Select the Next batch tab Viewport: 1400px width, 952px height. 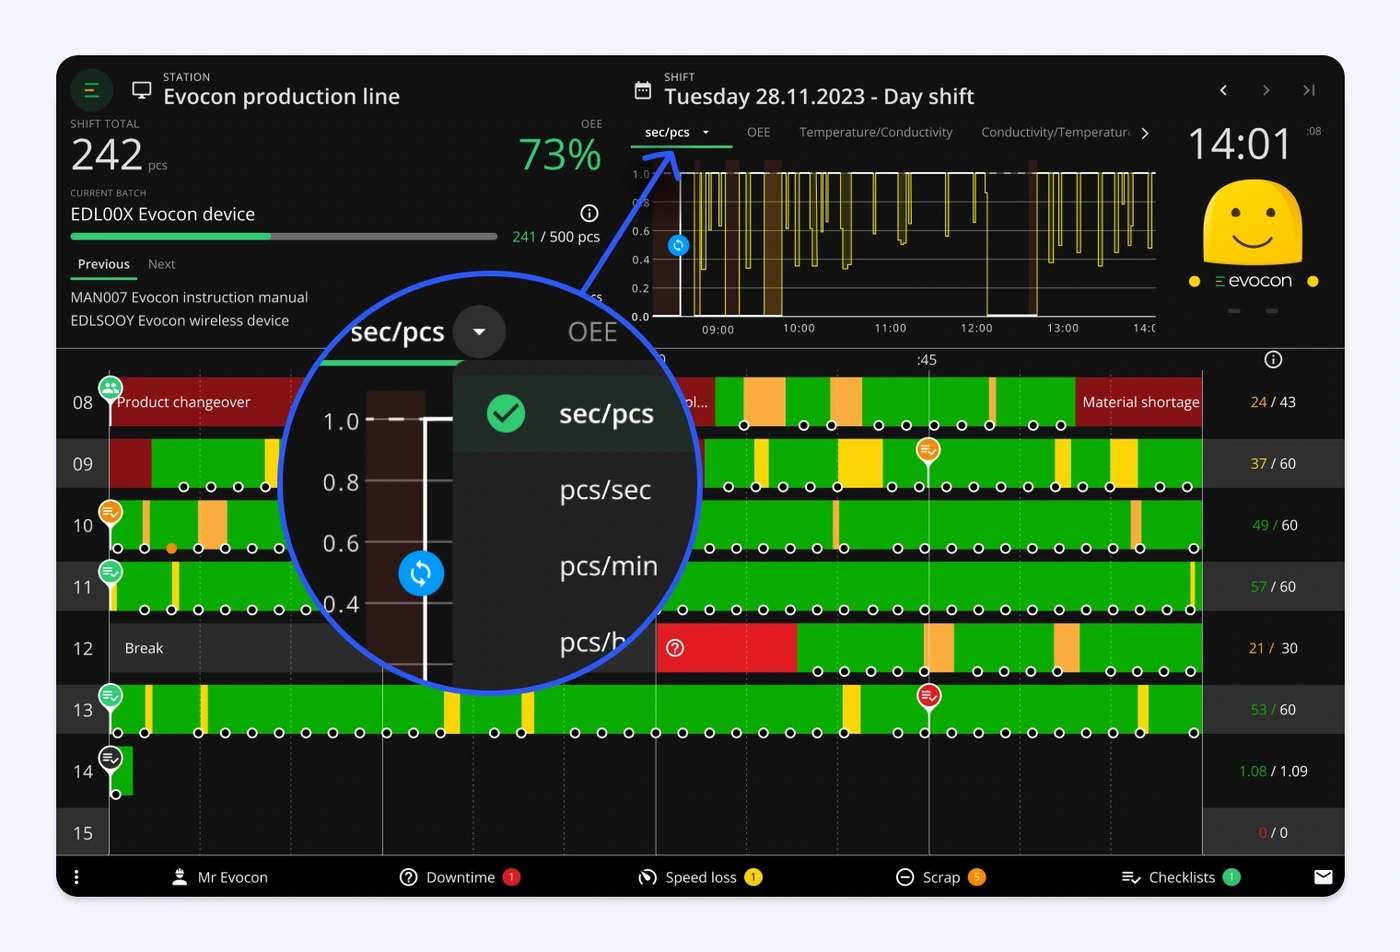[x=161, y=264]
